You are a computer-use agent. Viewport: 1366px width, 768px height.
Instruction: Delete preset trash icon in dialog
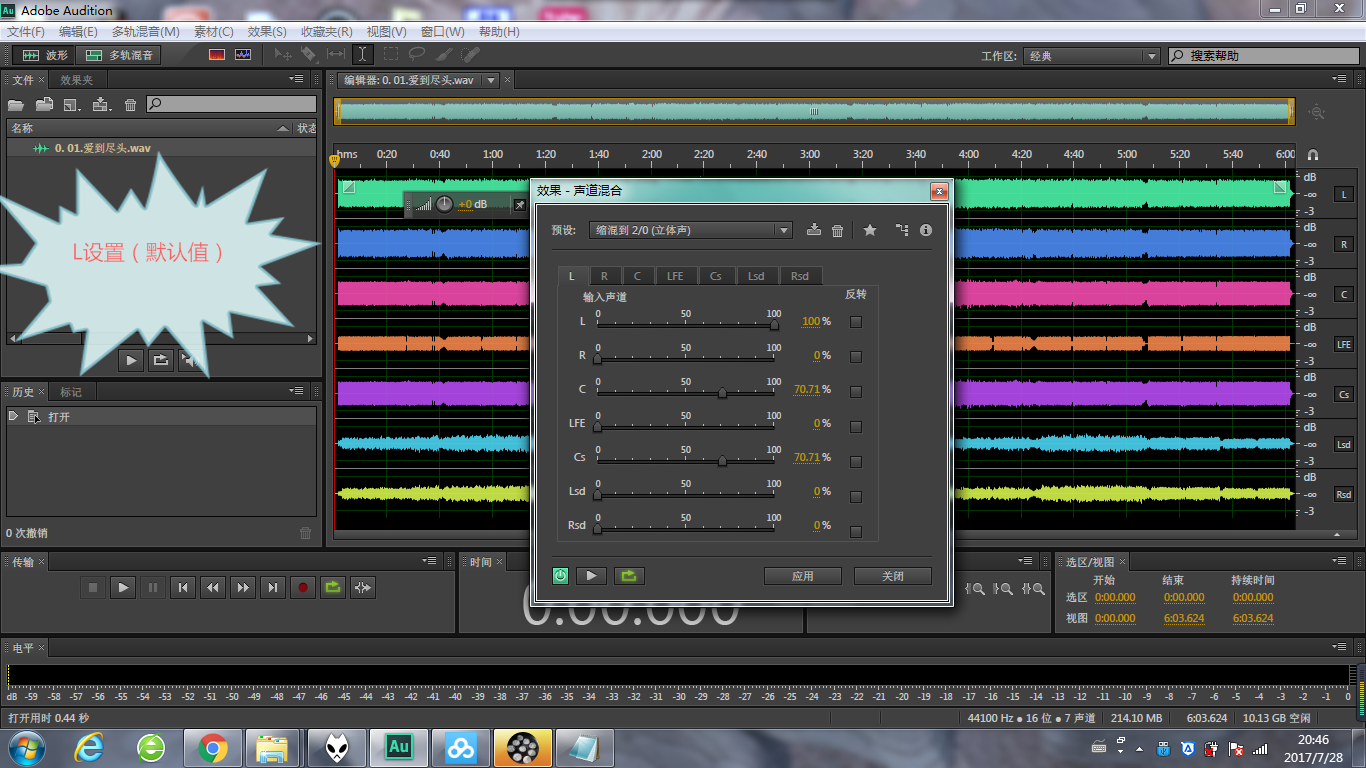pos(838,230)
